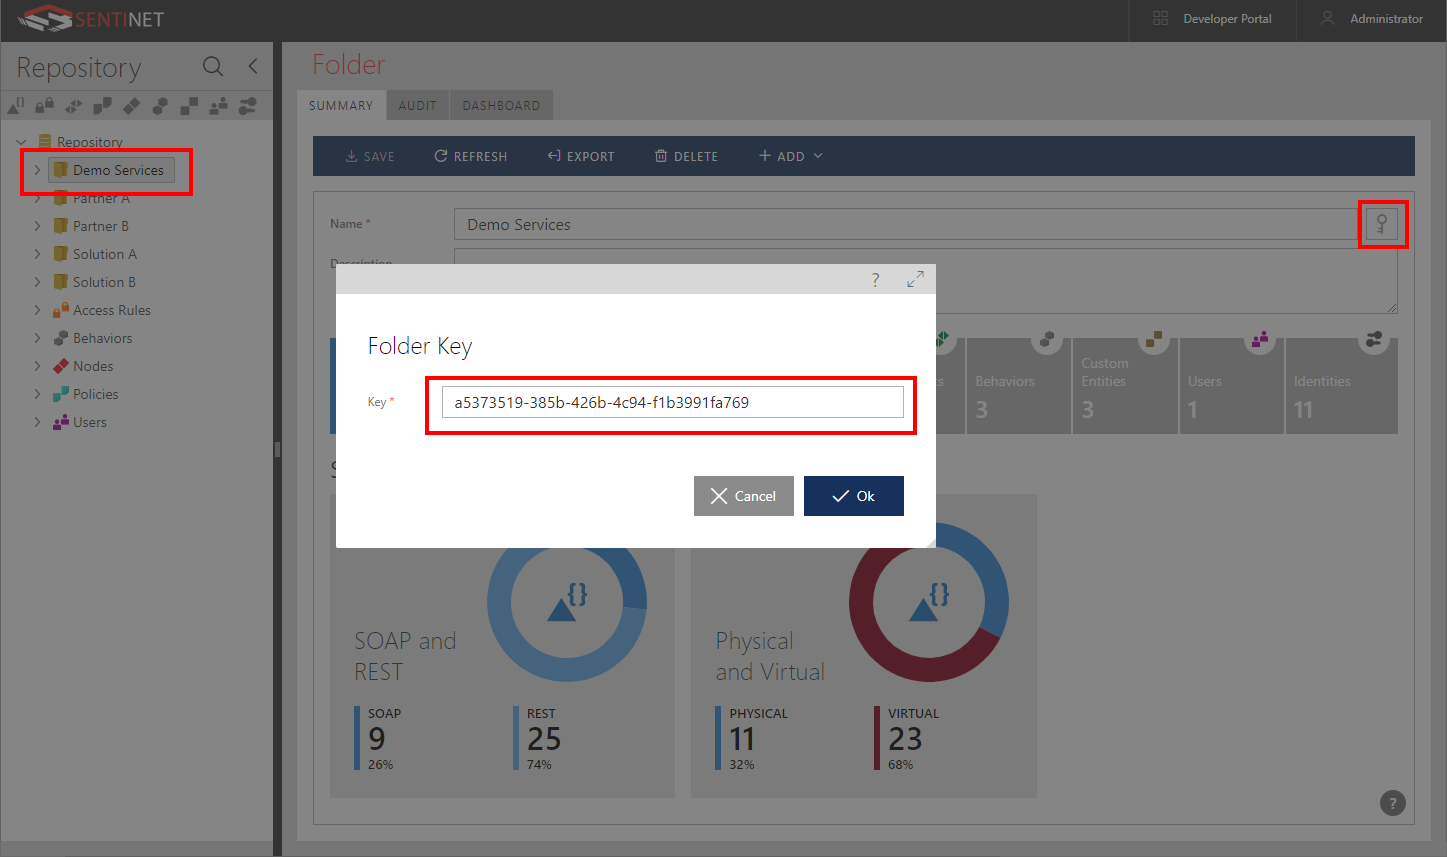Image resolution: width=1447 pixels, height=857 pixels.
Task: Click Refresh in the toolbar
Action: click(x=470, y=156)
